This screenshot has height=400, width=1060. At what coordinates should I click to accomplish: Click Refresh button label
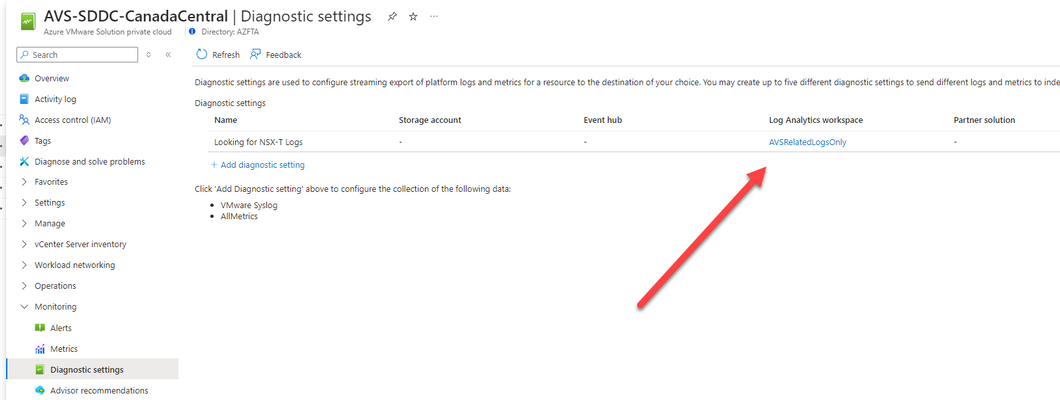226,55
